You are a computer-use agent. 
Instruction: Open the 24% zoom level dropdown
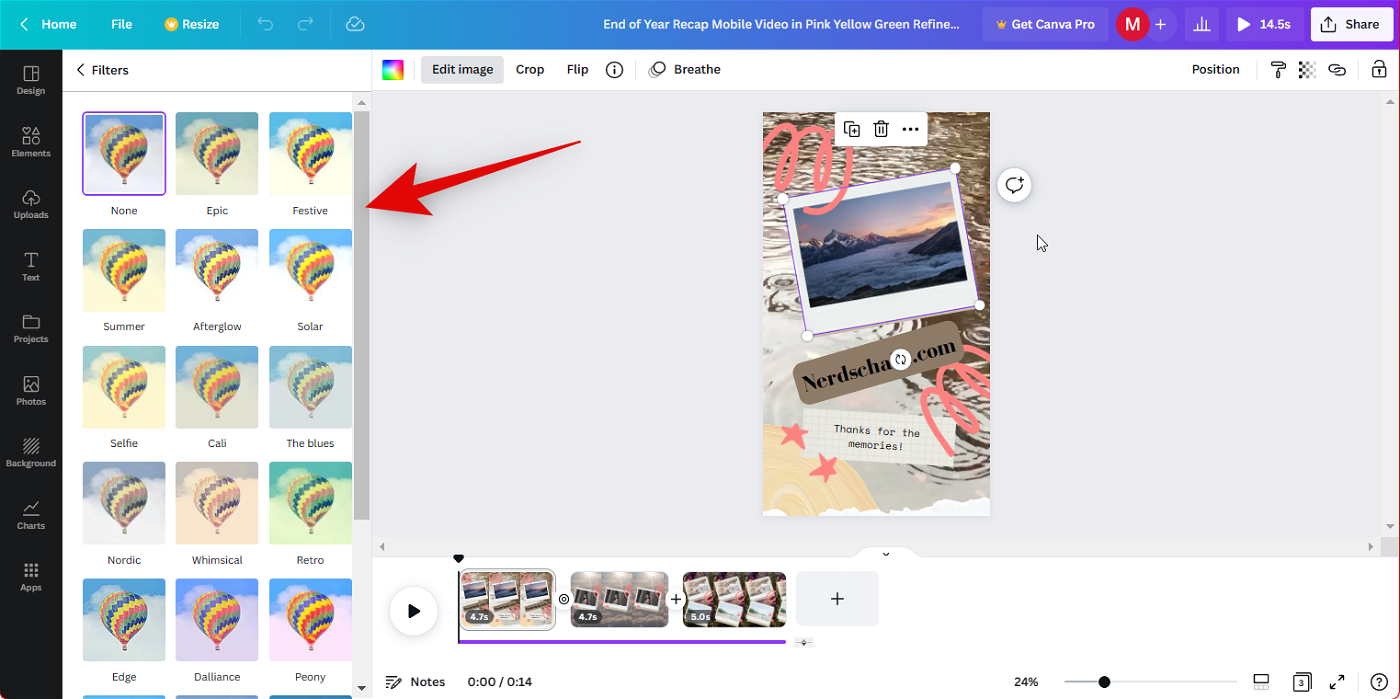[1026, 682]
